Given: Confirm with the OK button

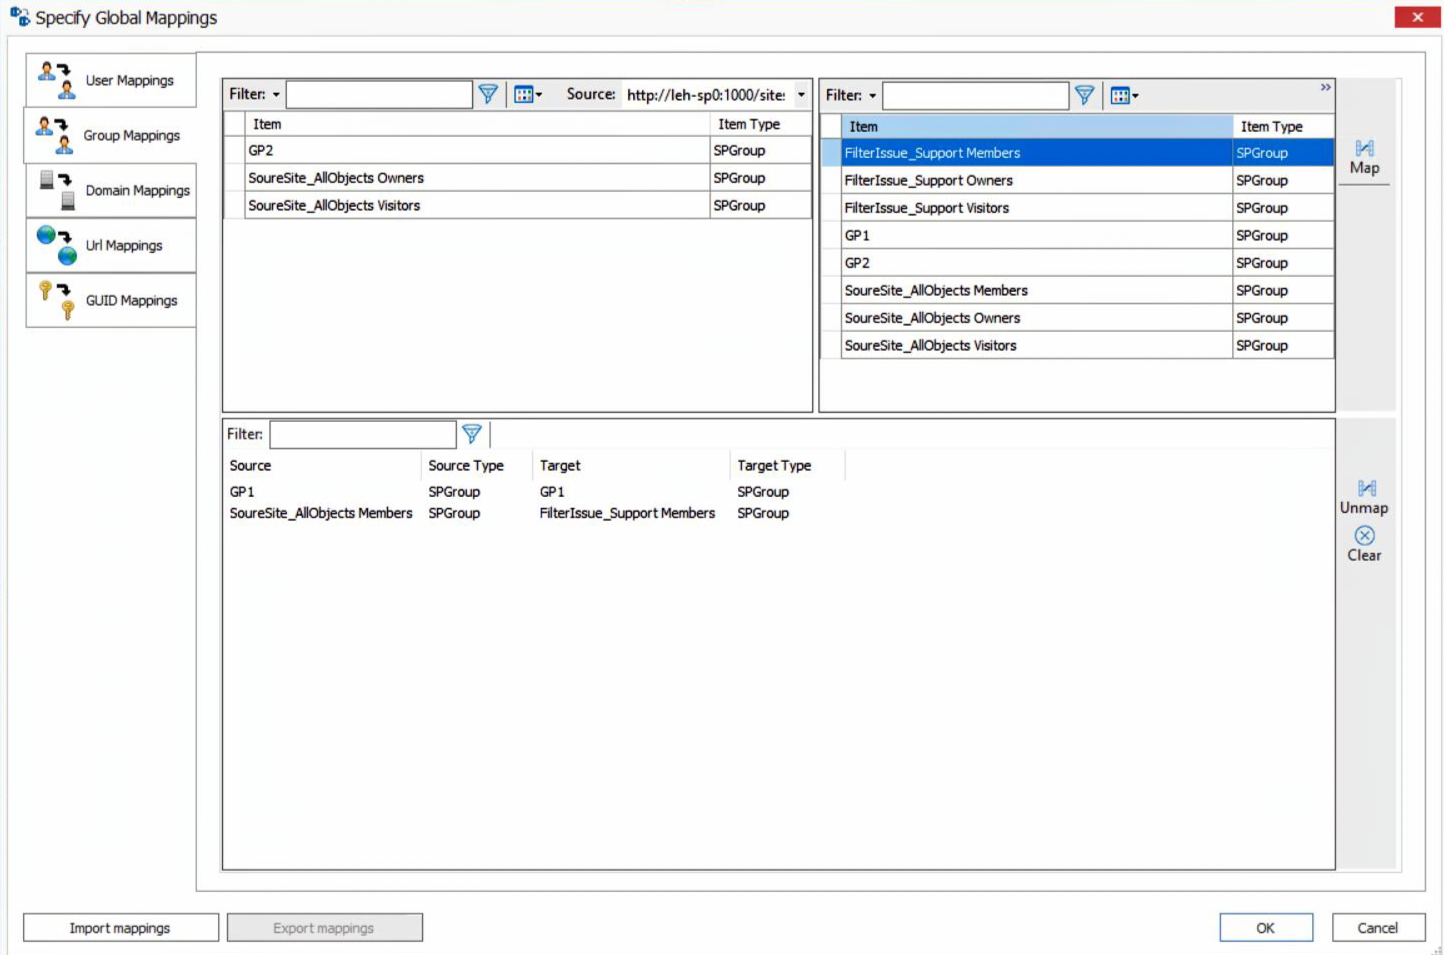Looking at the screenshot, I should [x=1265, y=928].
